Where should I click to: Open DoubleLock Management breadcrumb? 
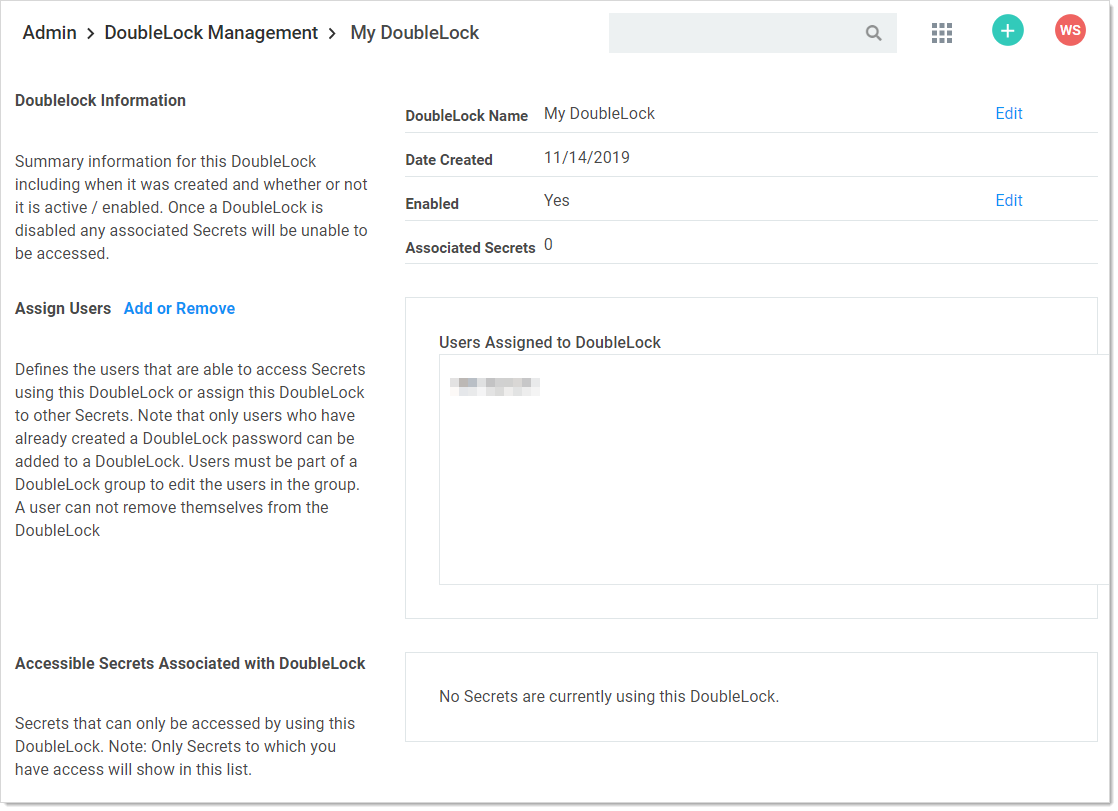click(211, 33)
